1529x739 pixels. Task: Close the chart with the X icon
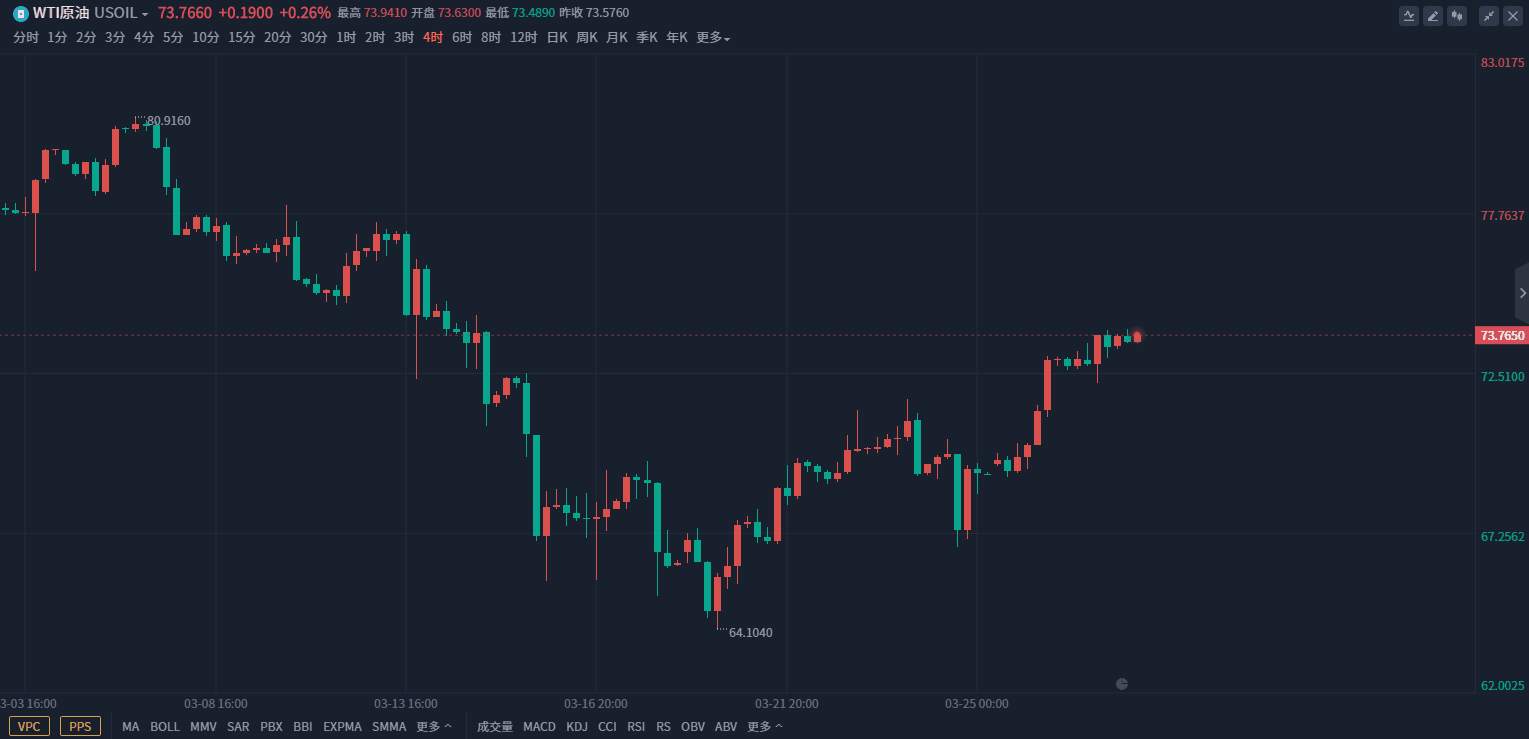coord(1513,15)
